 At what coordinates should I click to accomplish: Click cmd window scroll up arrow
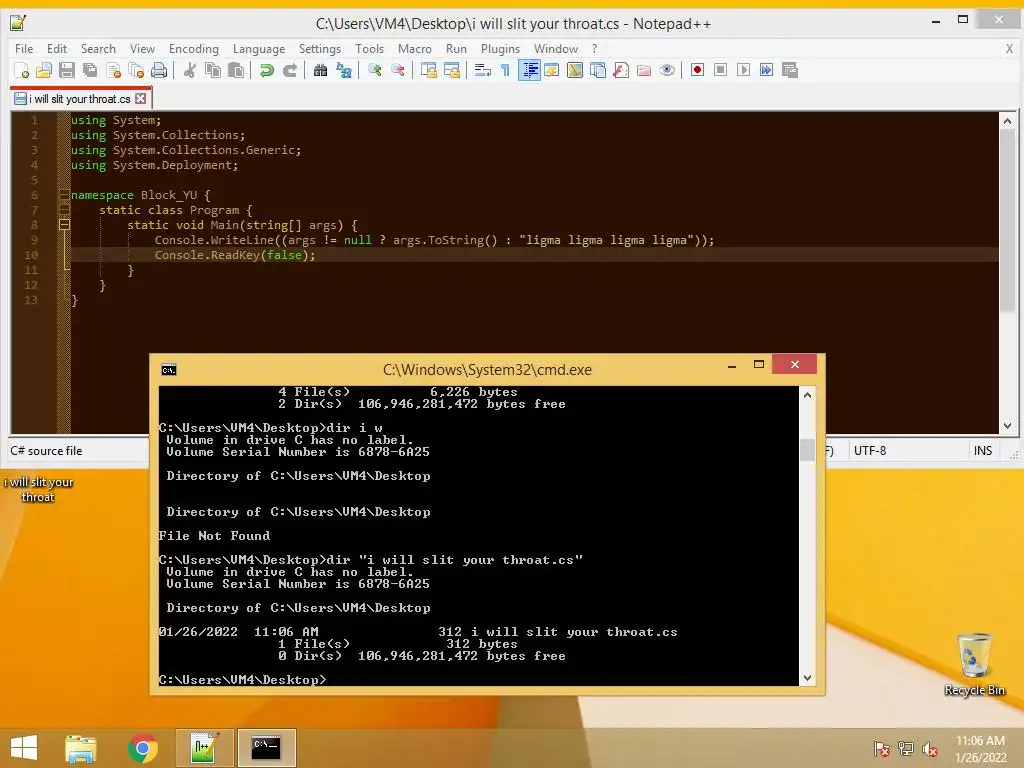coord(807,394)
